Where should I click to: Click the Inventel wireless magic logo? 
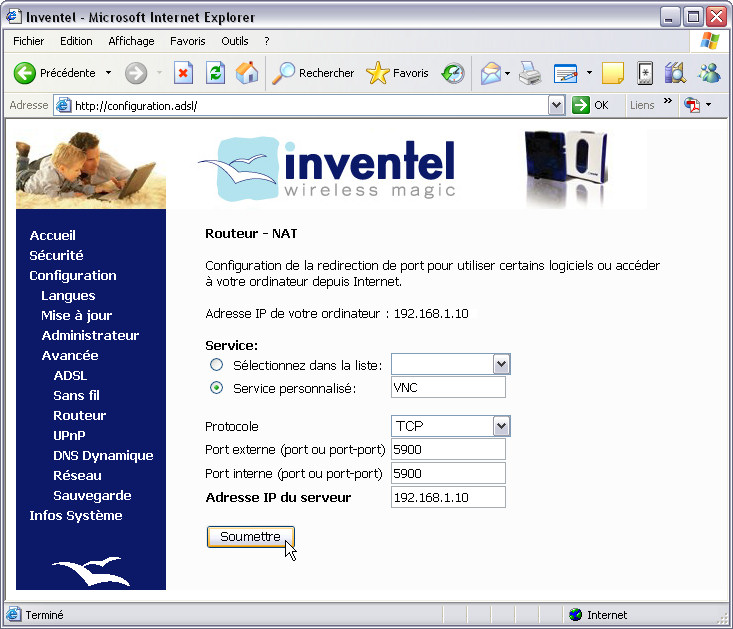(327, 169)
